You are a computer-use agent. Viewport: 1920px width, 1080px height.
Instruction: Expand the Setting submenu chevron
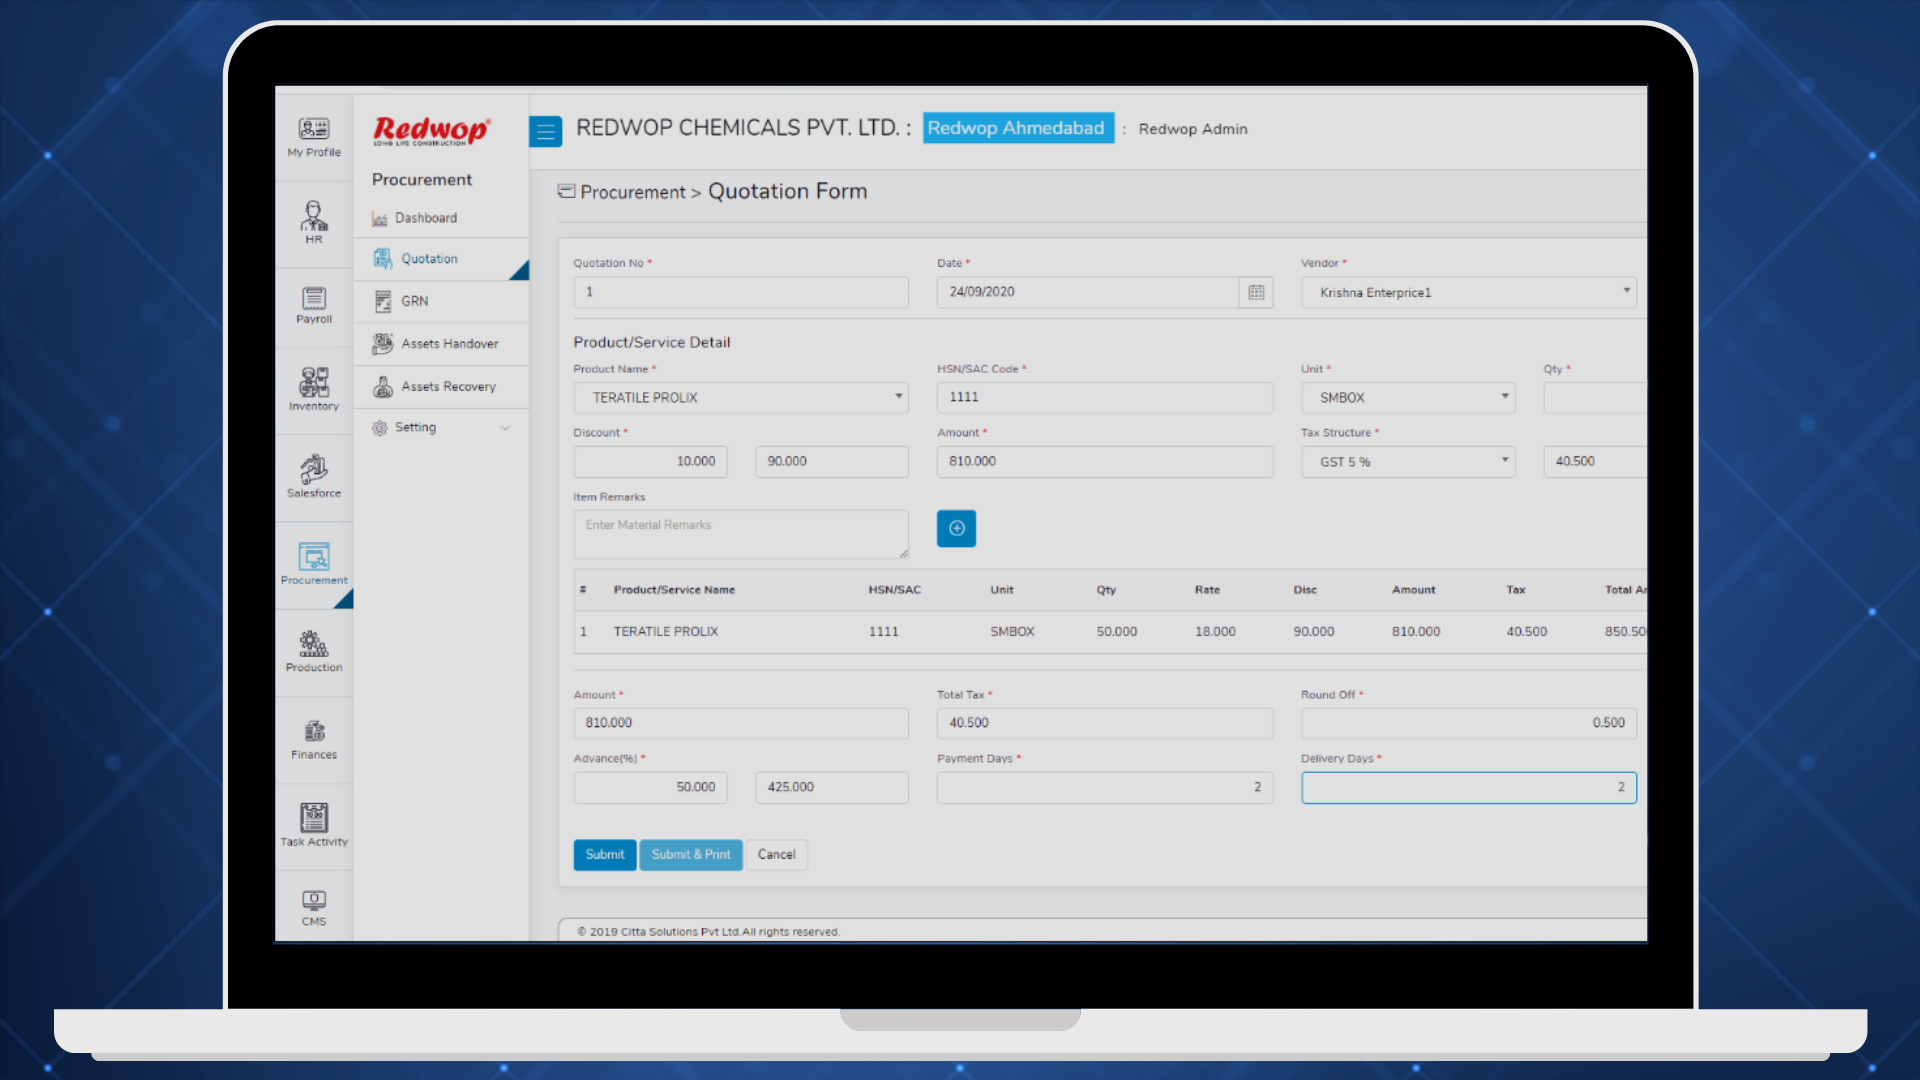505,428
